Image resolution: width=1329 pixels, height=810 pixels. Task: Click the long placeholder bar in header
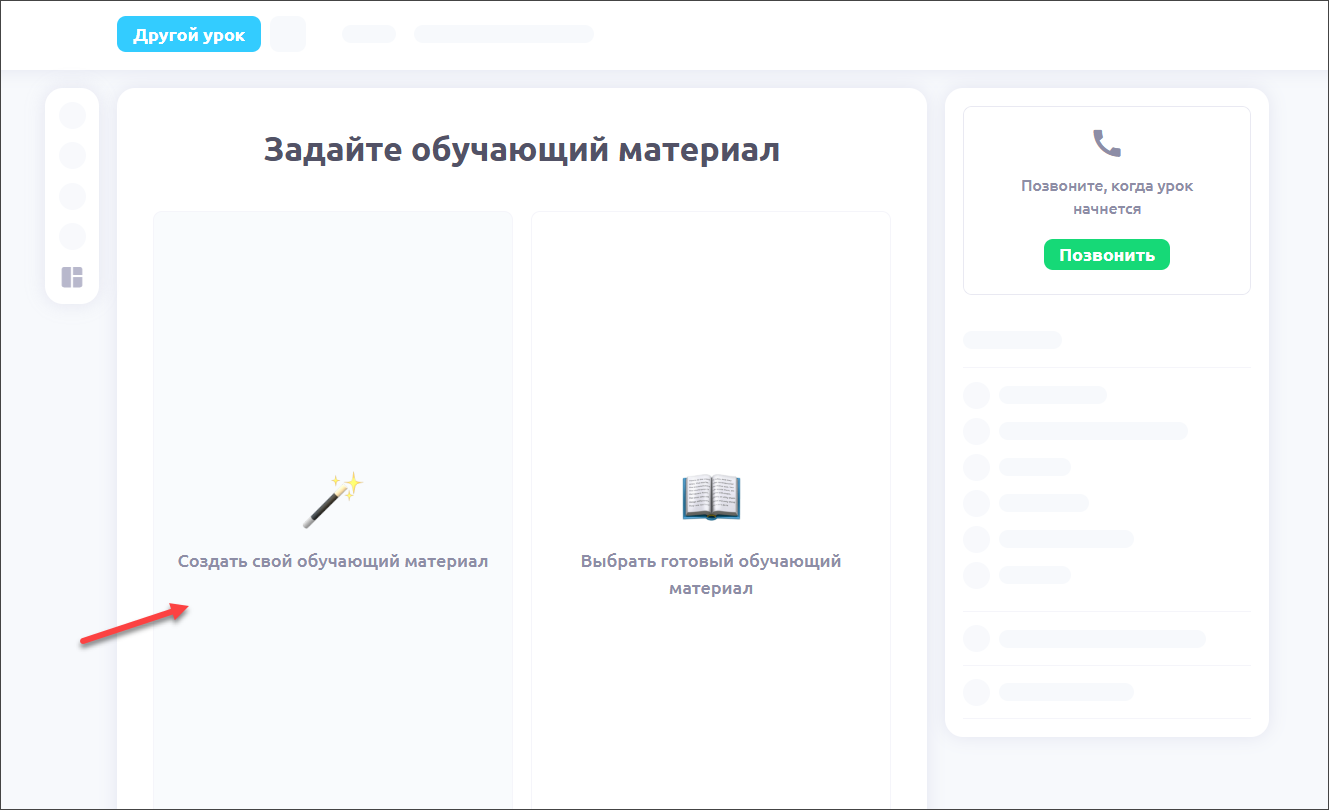coord(504,34)
